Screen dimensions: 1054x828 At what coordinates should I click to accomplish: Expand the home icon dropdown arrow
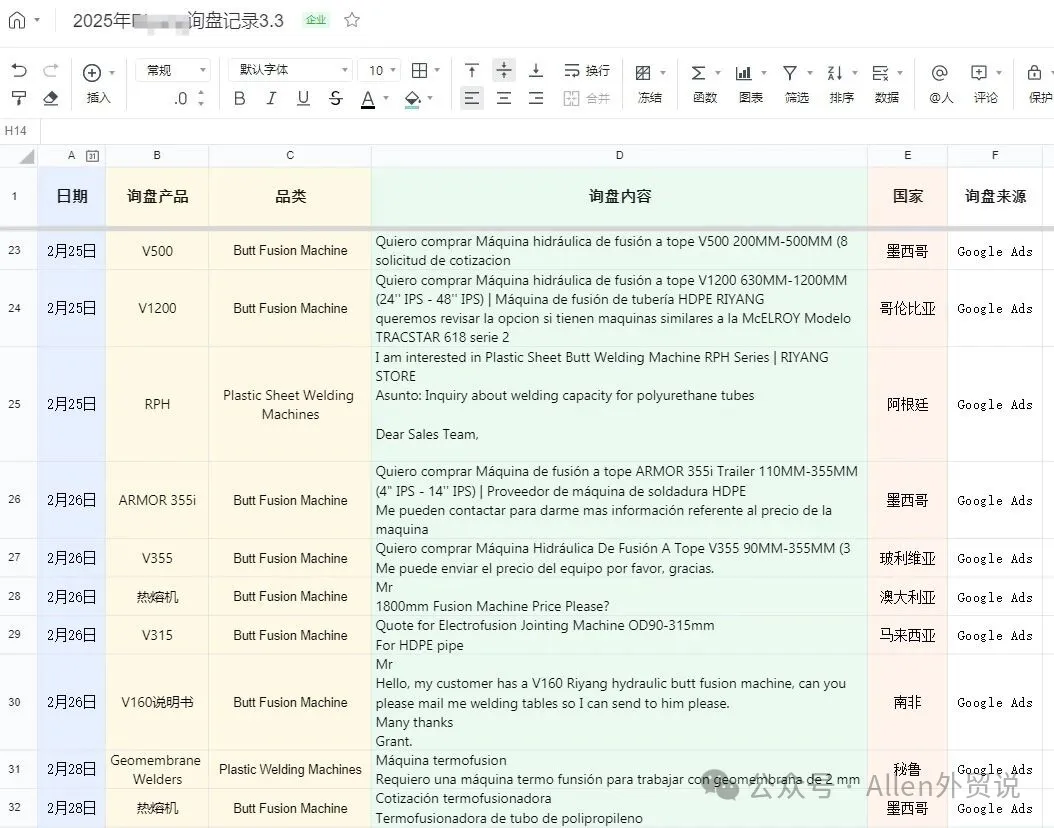[37, 20]
